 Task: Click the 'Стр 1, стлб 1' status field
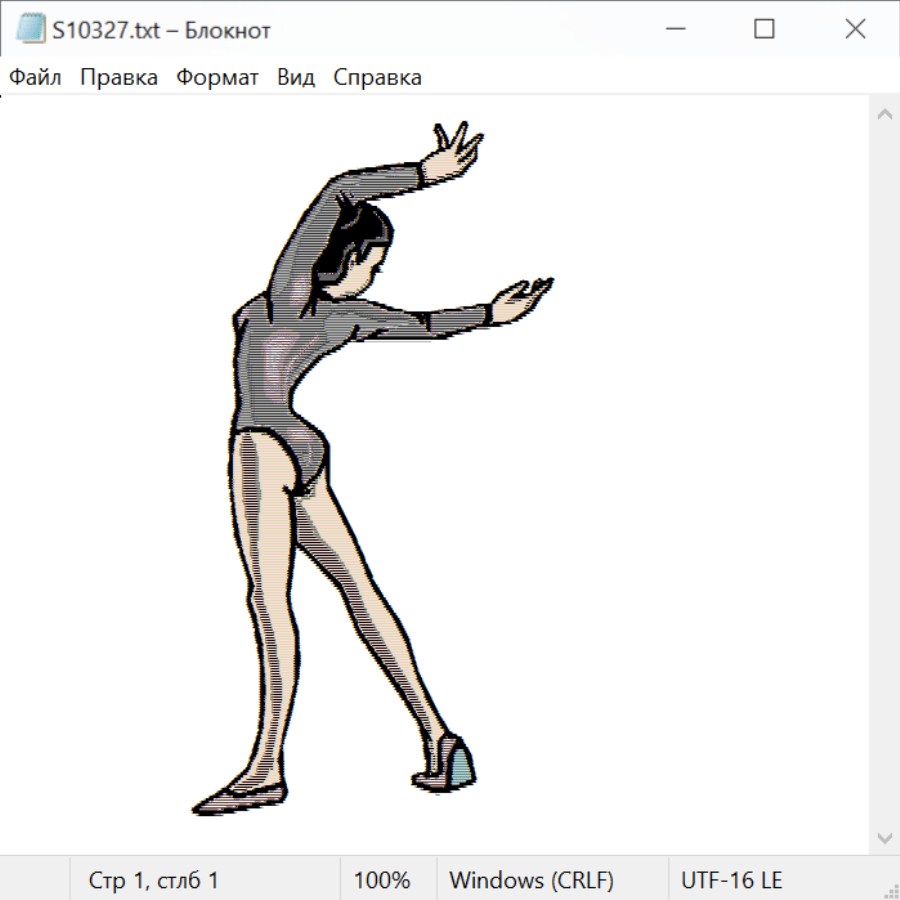pos(154,880)
